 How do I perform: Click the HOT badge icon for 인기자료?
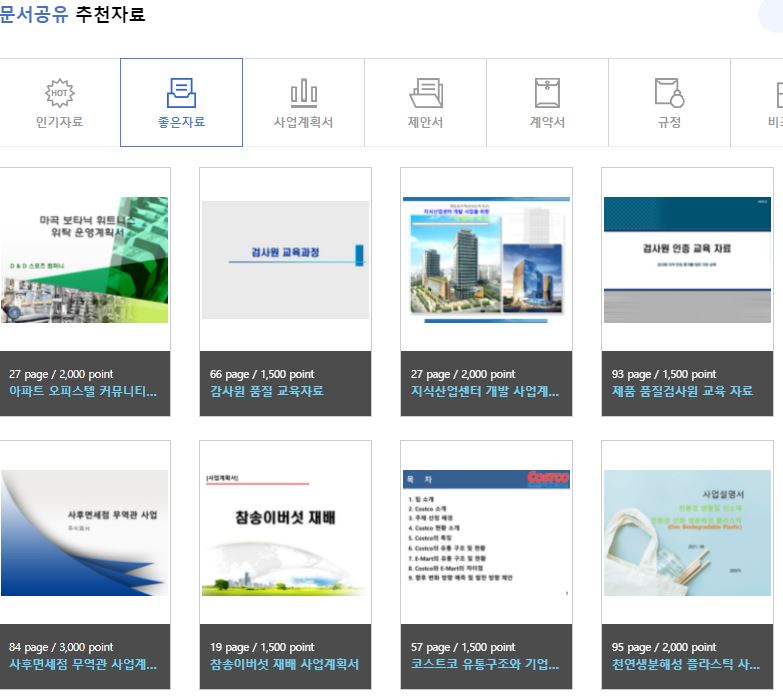click(x=60, y=93)
